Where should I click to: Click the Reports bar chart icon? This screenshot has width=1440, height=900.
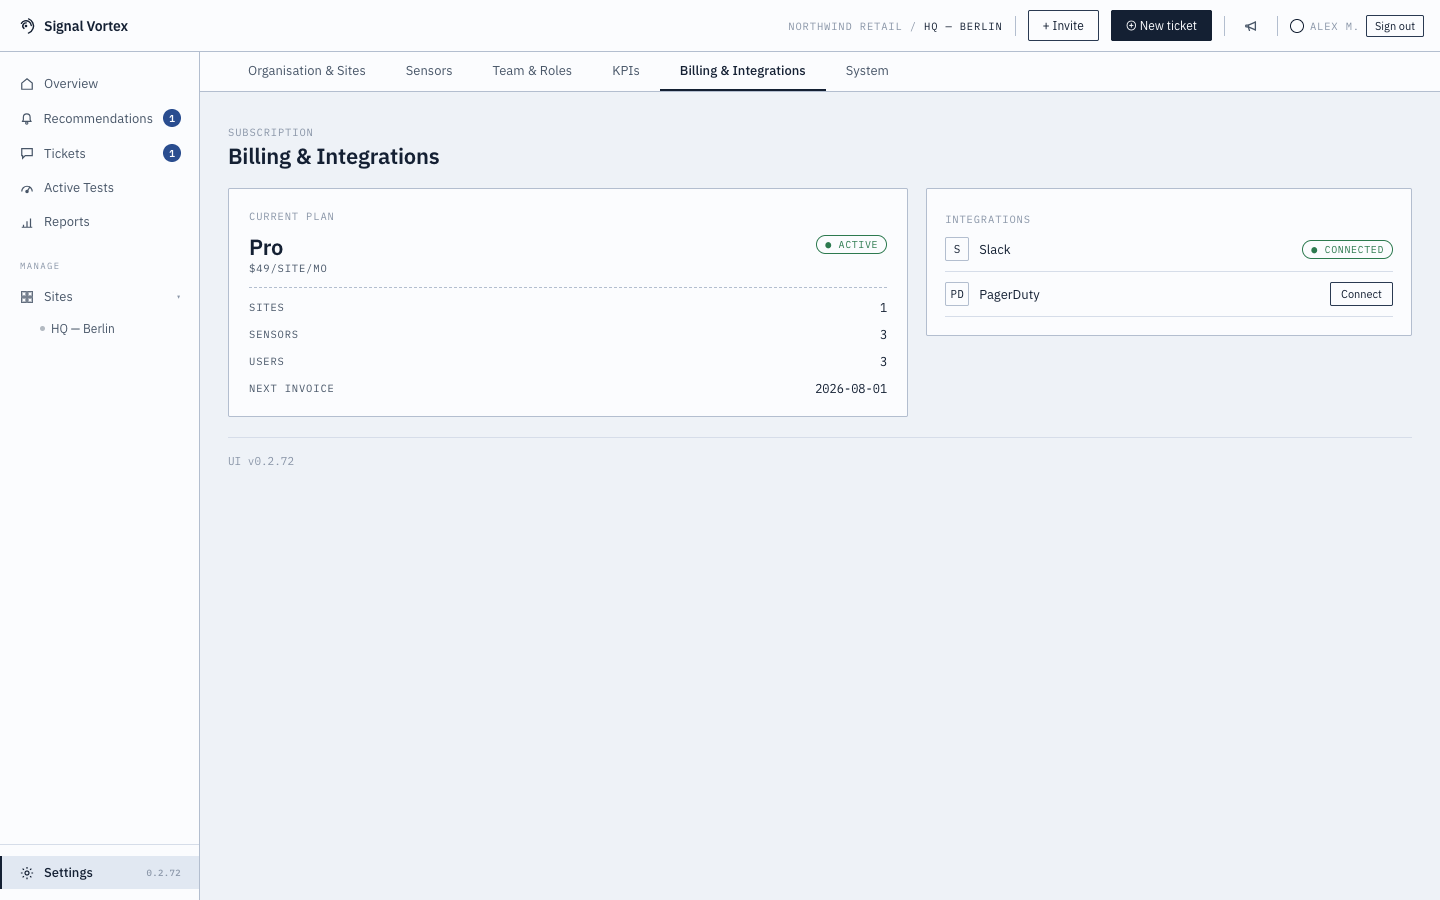coord(27,223)
